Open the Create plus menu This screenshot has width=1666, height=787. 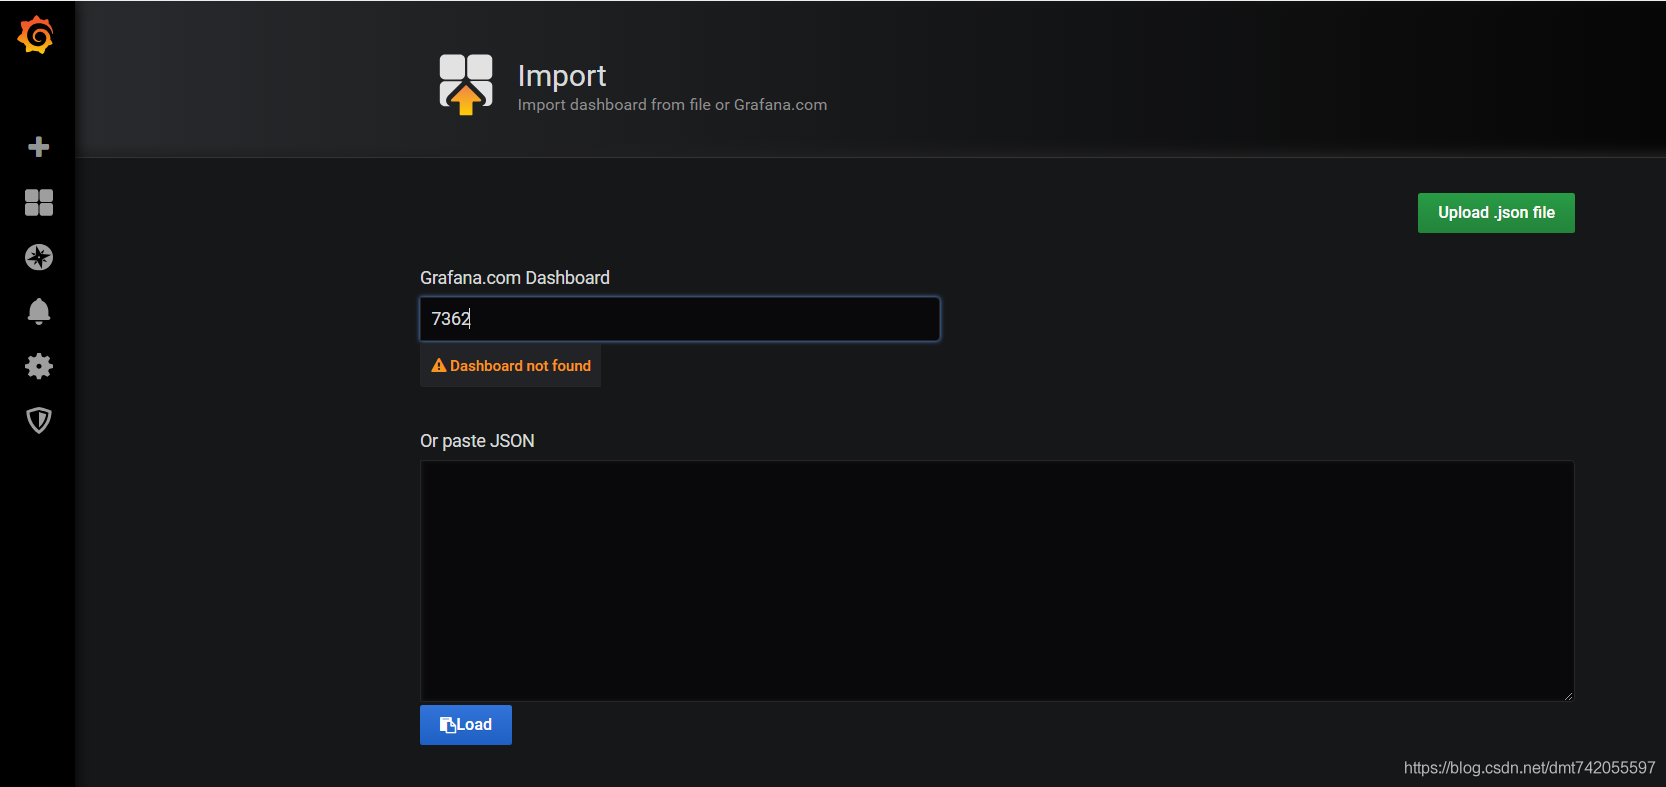(x=39, y=147)
